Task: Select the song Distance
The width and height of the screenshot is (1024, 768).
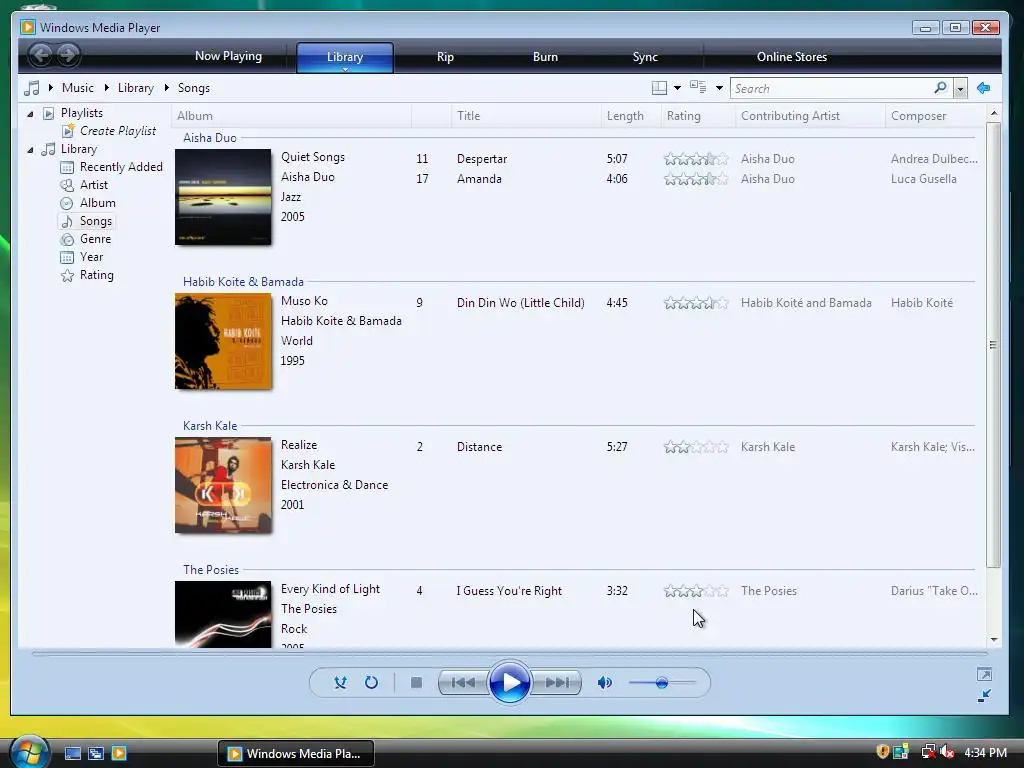Action: coord(479,447)
